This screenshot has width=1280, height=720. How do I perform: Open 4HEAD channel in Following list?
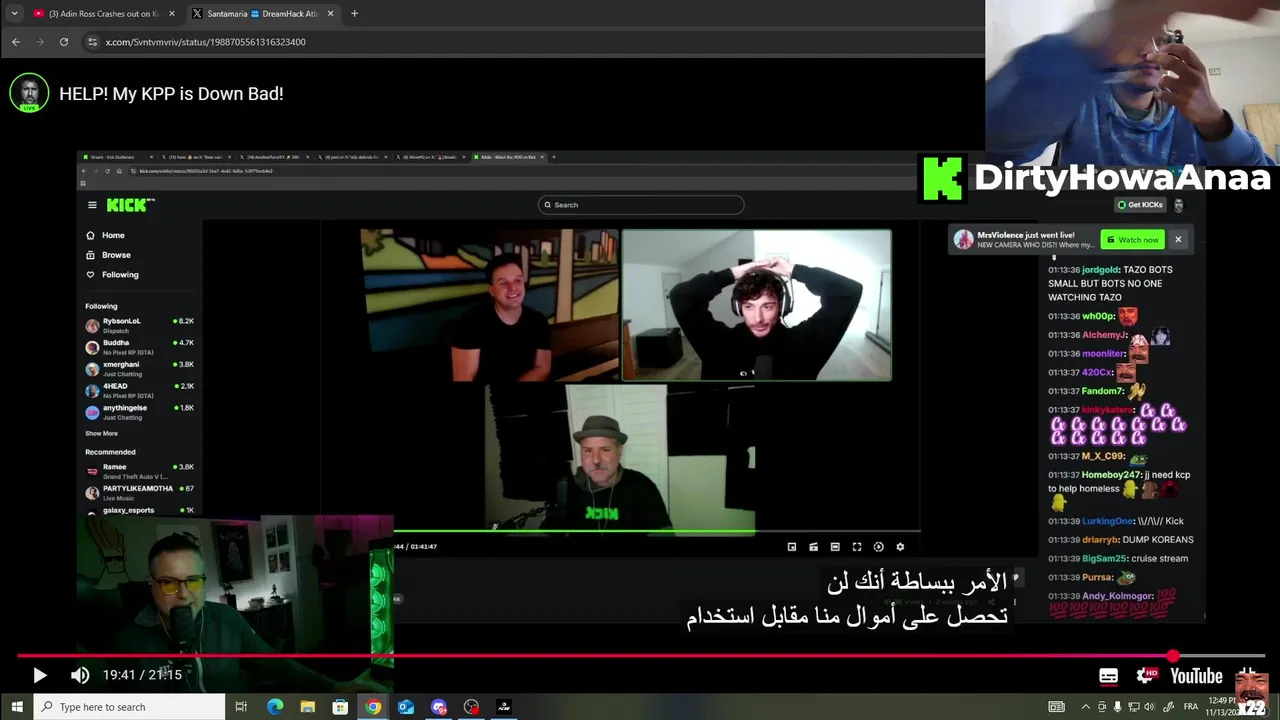(140, 389)
